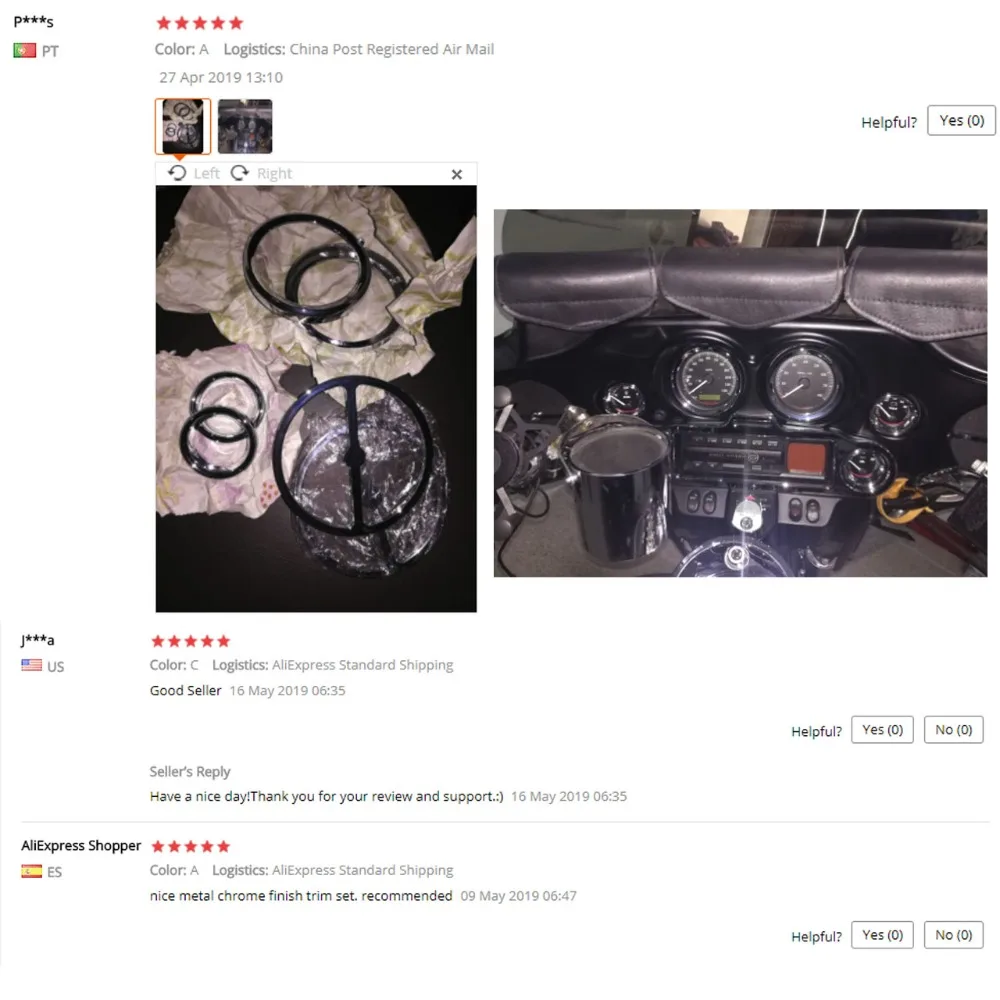Vote Yes (0) on AliExpress Shopper's review

point(882,935)
